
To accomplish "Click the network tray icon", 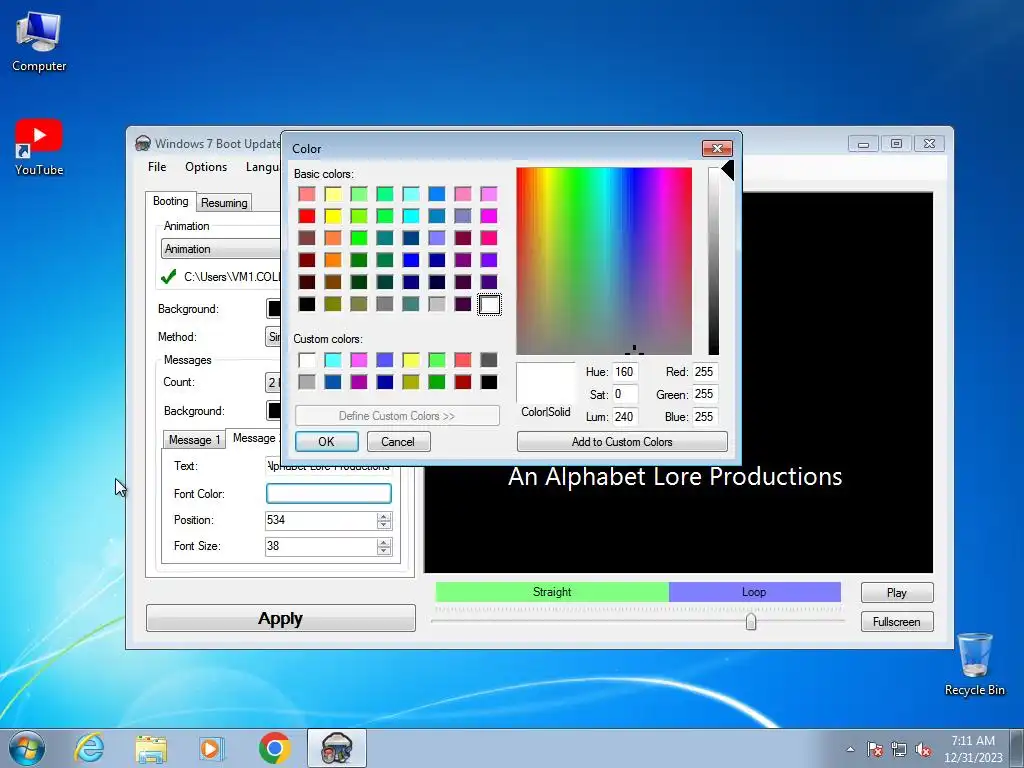I will [899, 749].
